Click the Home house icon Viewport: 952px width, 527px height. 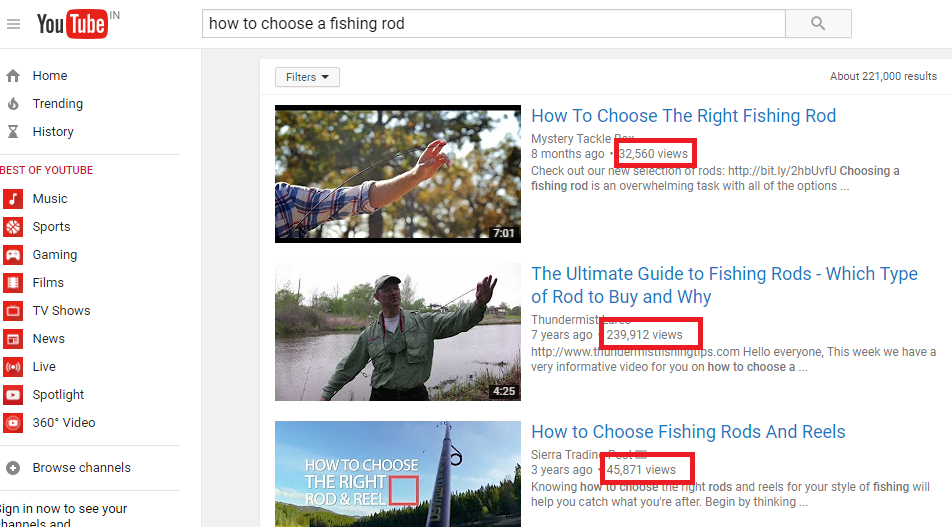point(13,76)
